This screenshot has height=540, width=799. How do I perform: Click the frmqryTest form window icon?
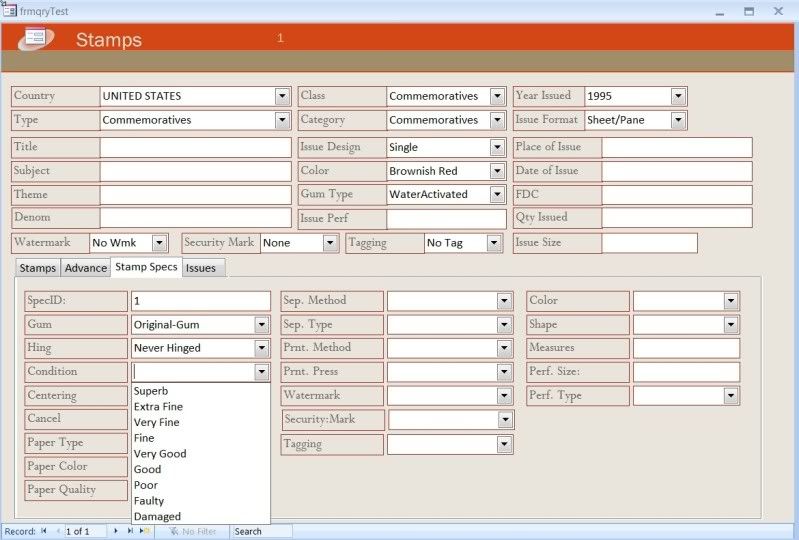coord(9,10)
